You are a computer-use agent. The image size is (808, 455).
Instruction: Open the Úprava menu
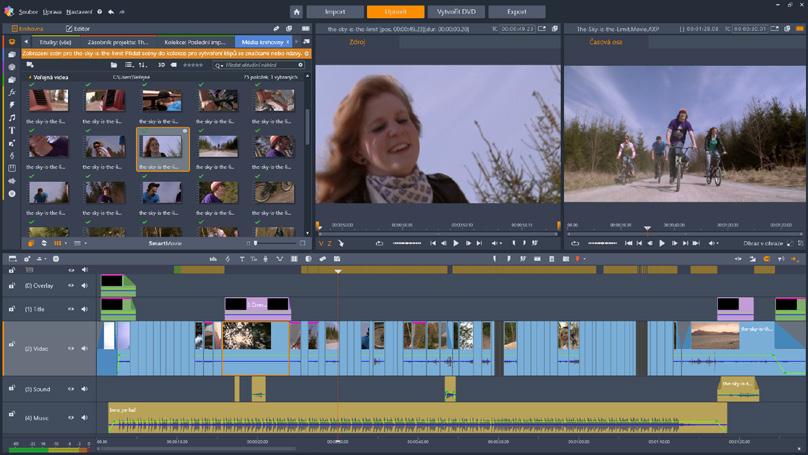52,11
